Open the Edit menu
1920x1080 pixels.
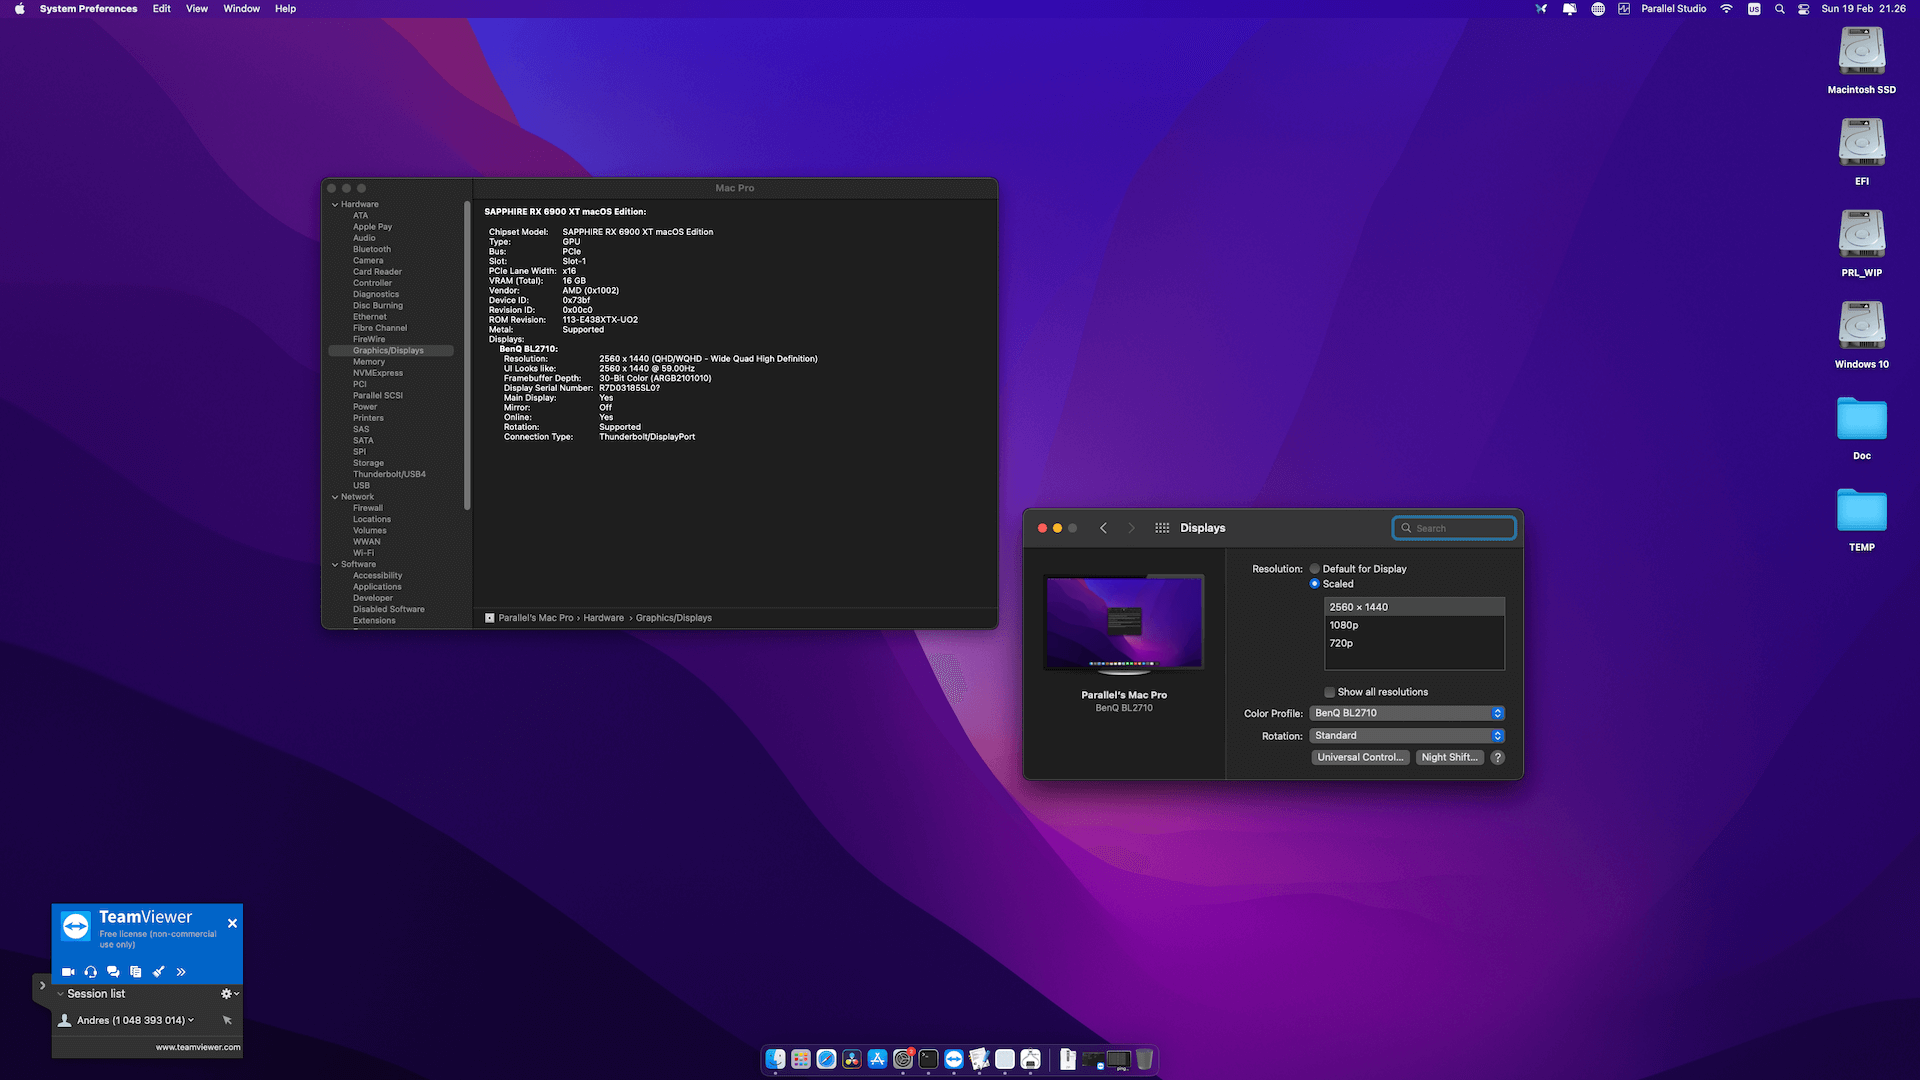(x=161, y=9)
